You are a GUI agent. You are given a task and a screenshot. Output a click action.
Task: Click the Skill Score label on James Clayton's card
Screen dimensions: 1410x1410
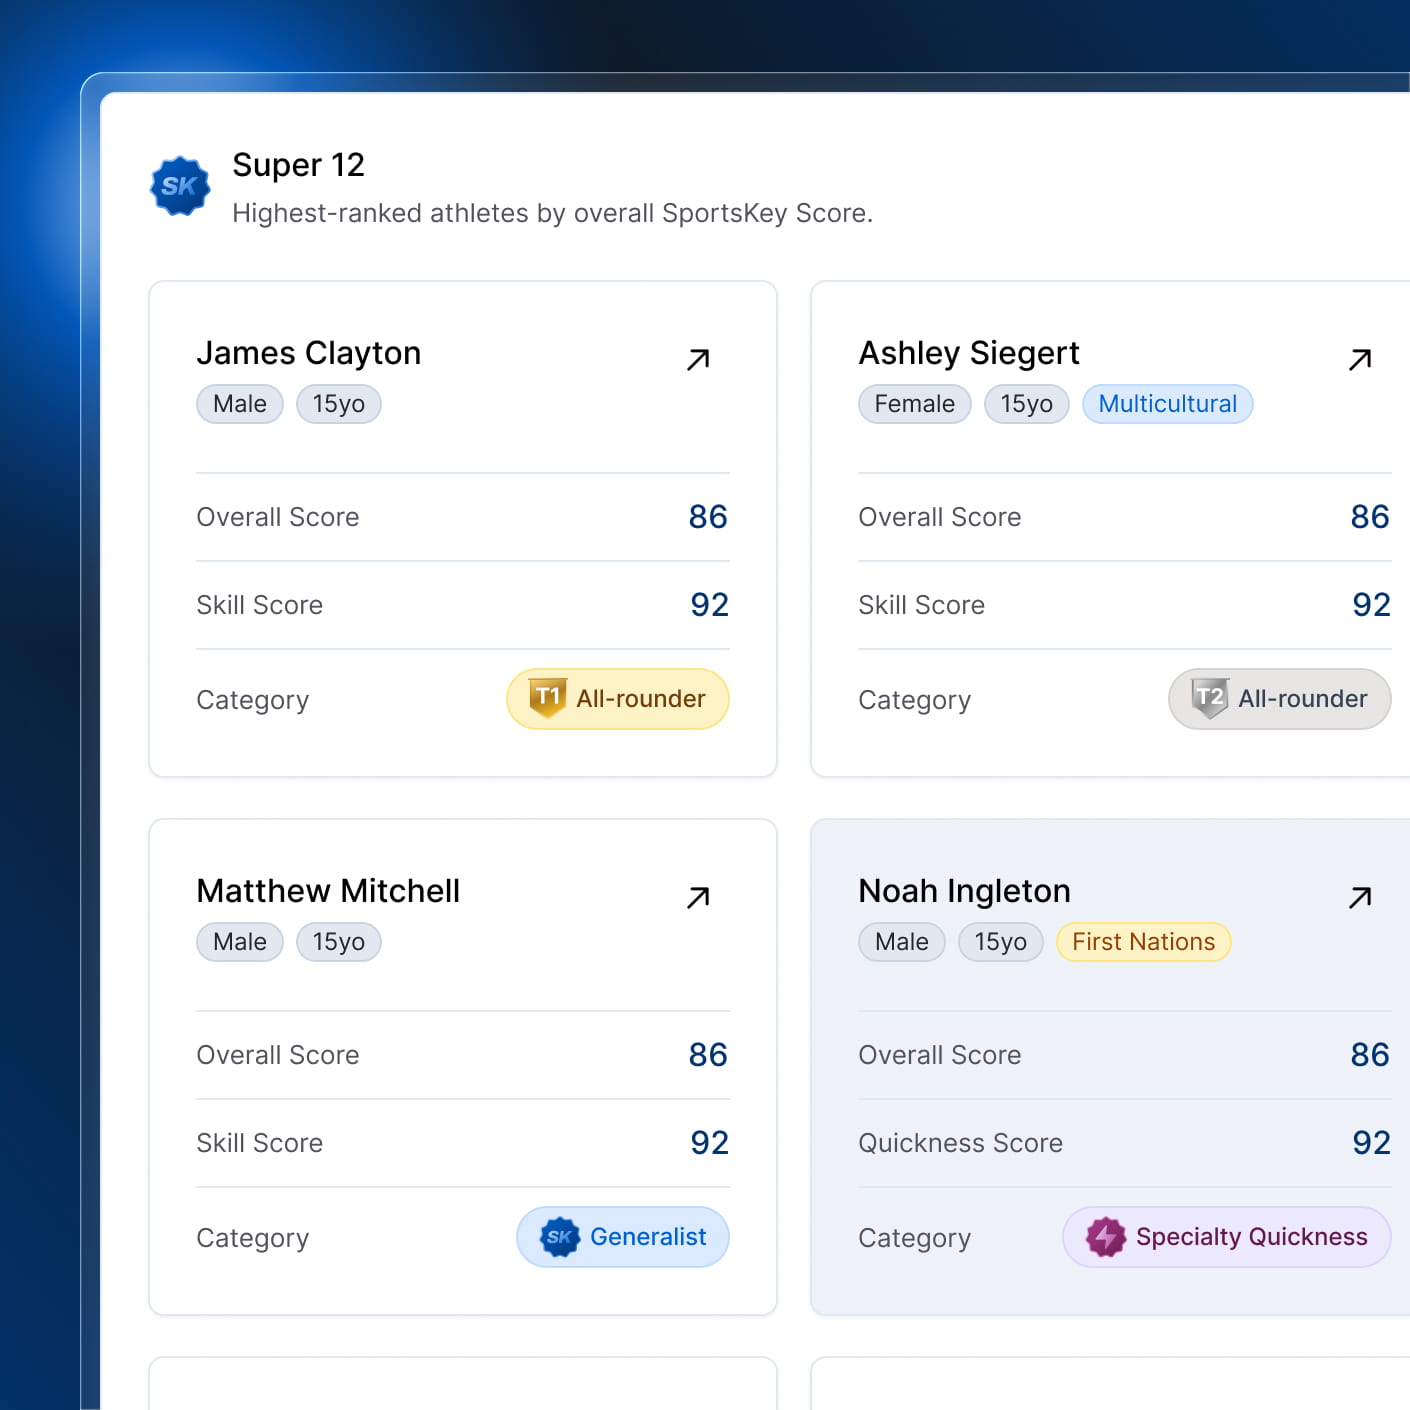tap(260, 605)
